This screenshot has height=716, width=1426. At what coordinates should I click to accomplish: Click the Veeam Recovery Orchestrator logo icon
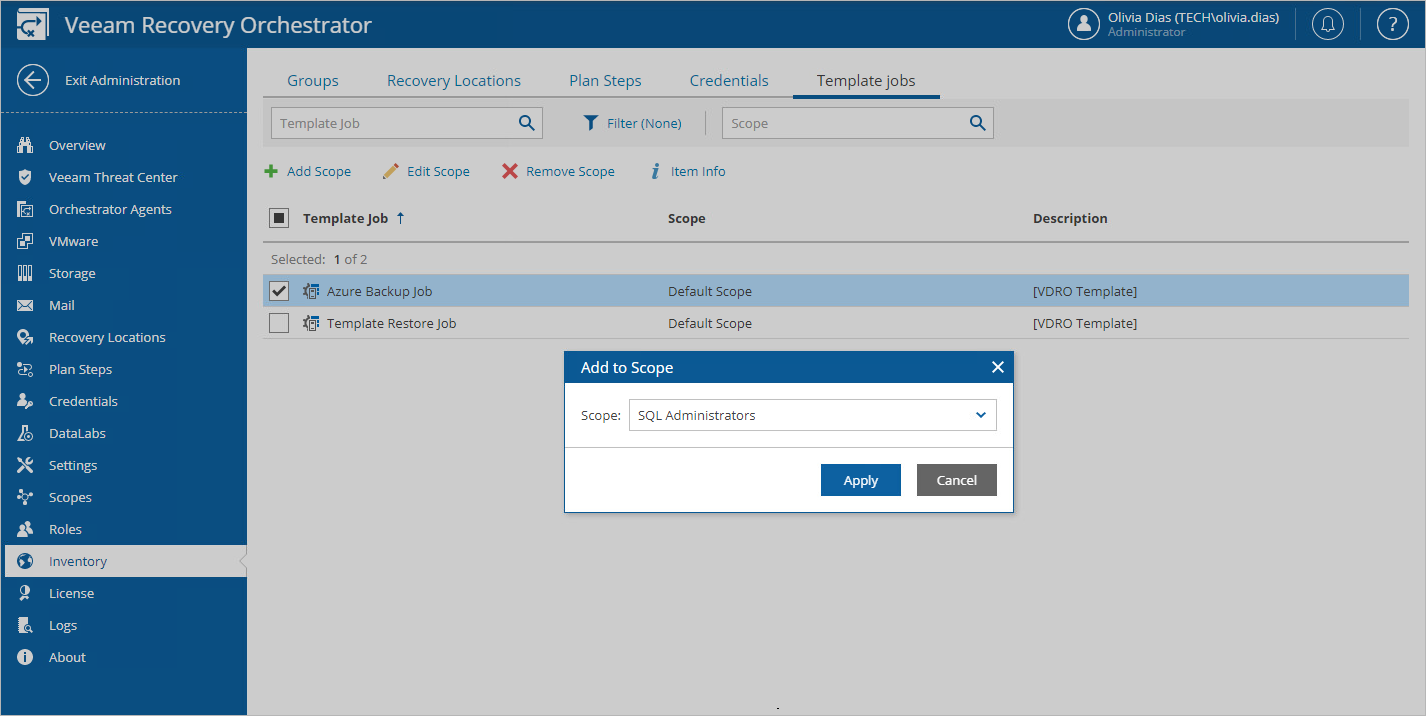[31, 25]
